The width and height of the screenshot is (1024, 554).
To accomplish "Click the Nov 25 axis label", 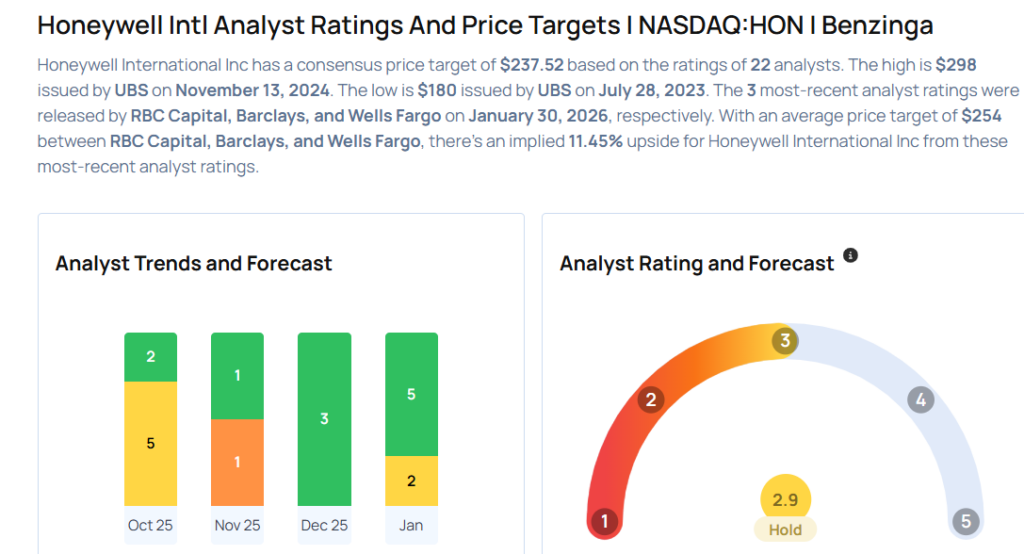I will (x=238, y=525).
